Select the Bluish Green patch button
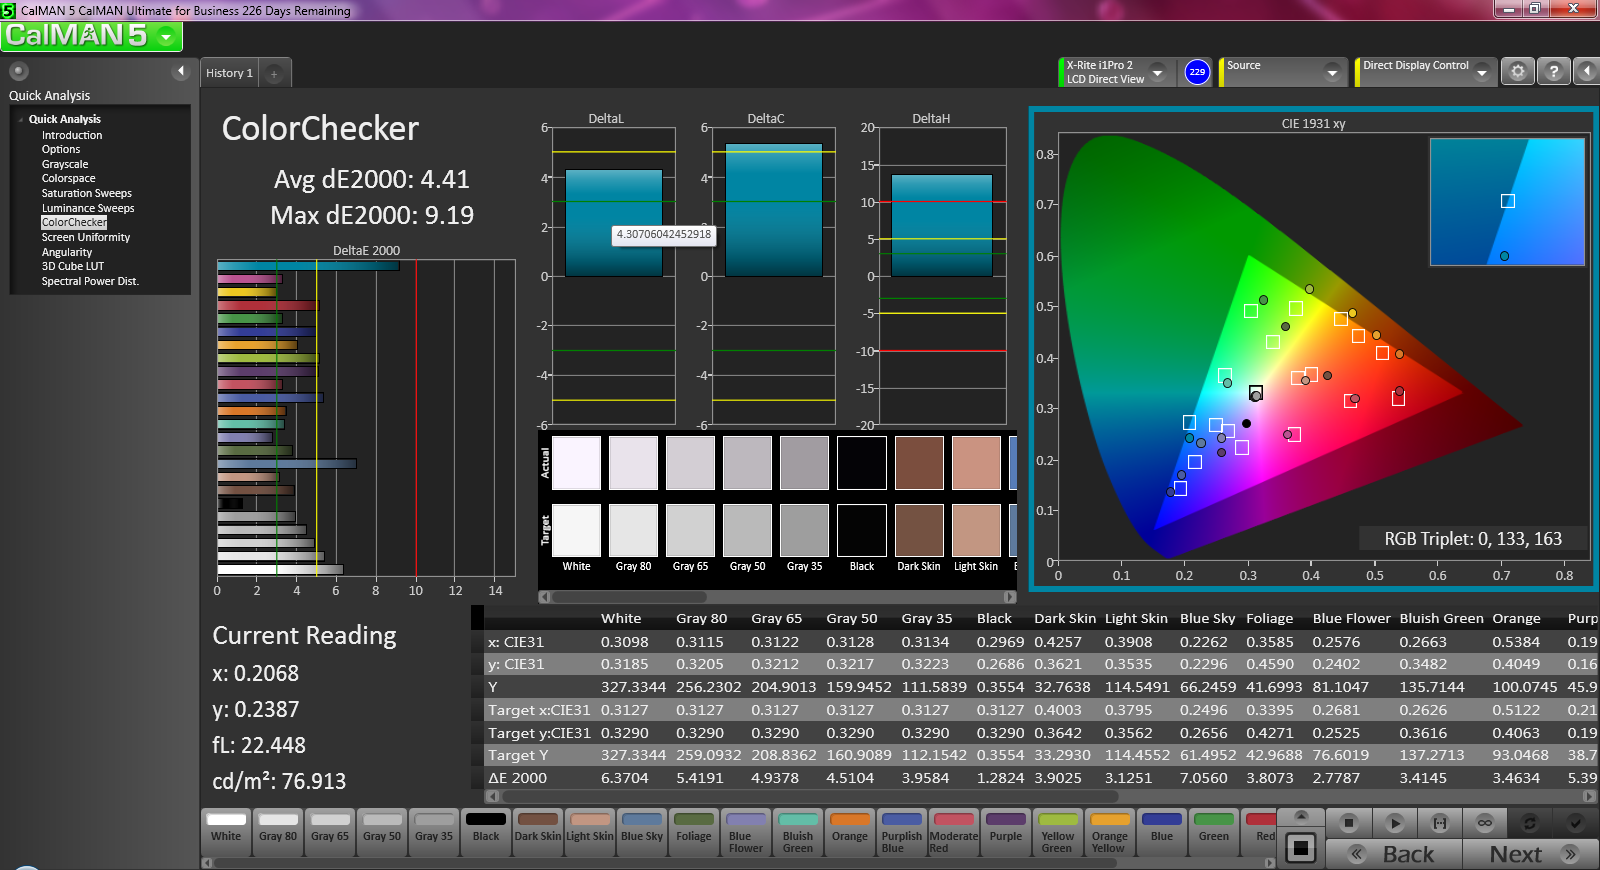 tap(798, 832)
